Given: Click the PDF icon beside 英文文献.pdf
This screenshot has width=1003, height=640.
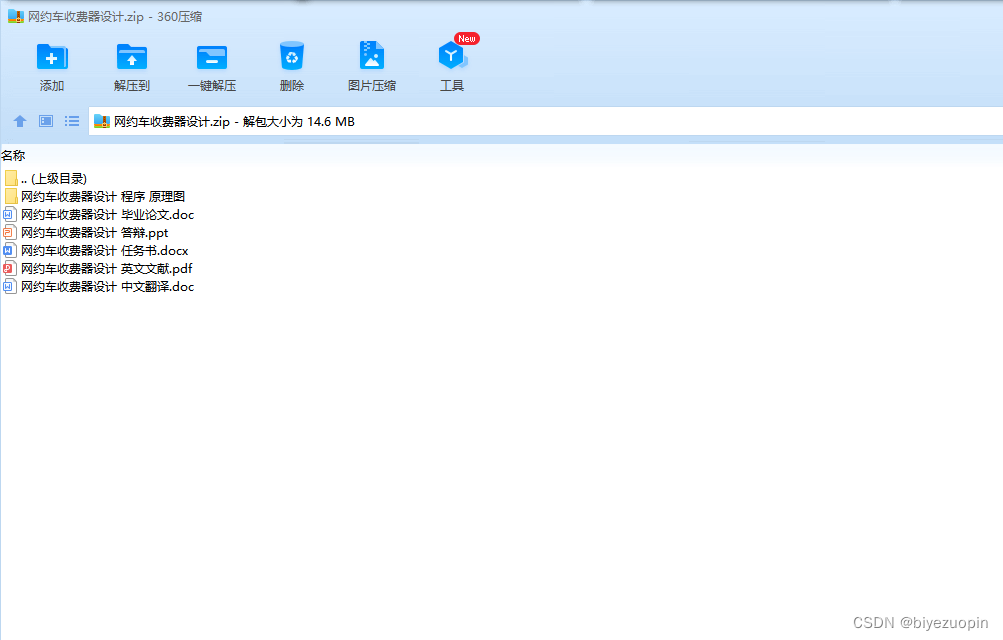Looking at the screenshot, I should pyautogui.click(x=9, y=268).
